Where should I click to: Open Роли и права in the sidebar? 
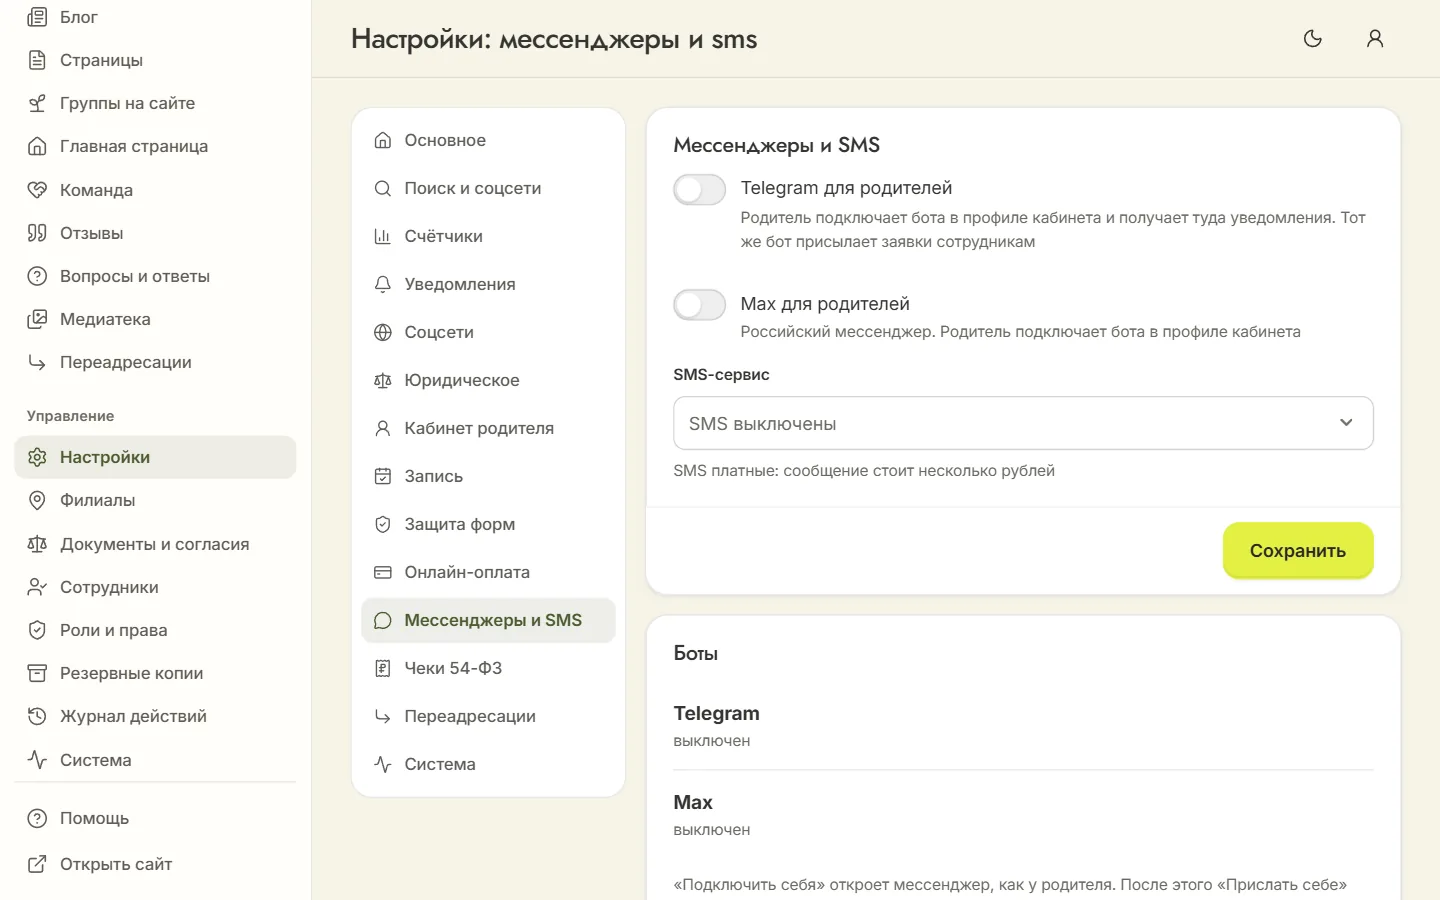155,630
